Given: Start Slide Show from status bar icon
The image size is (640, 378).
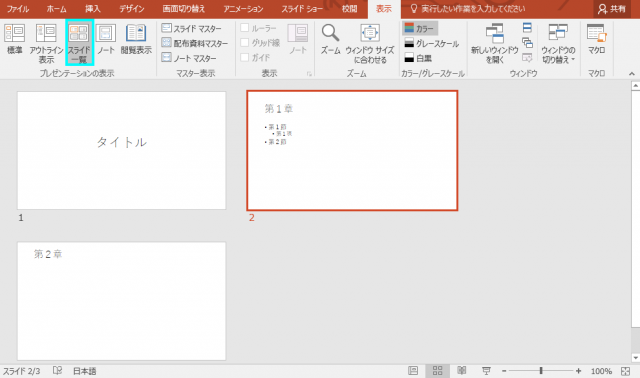Looking at the screenshot, I should (486, 371).
